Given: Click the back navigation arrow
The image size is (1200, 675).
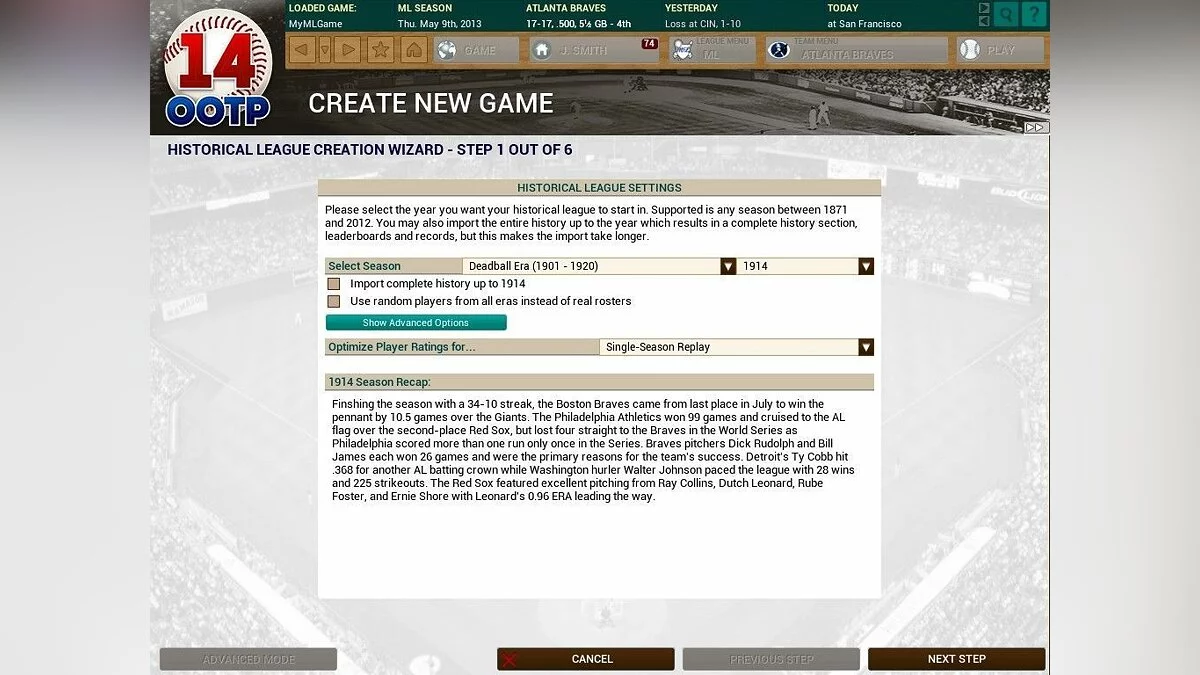Looking at the screenshot, I should click(302, 49).
